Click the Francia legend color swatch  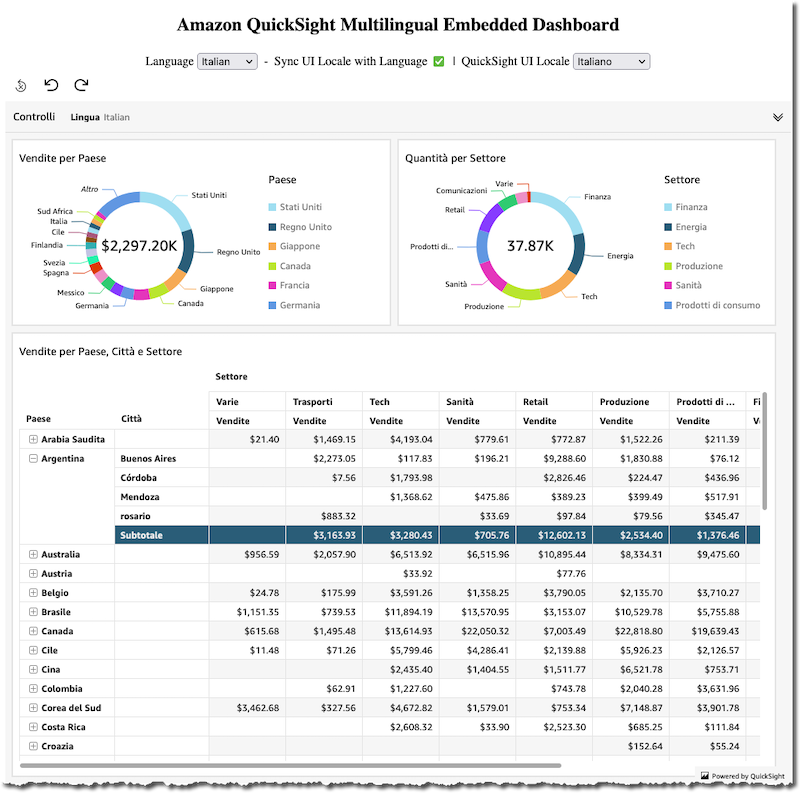pyautogui.click(x=272, y=286)
